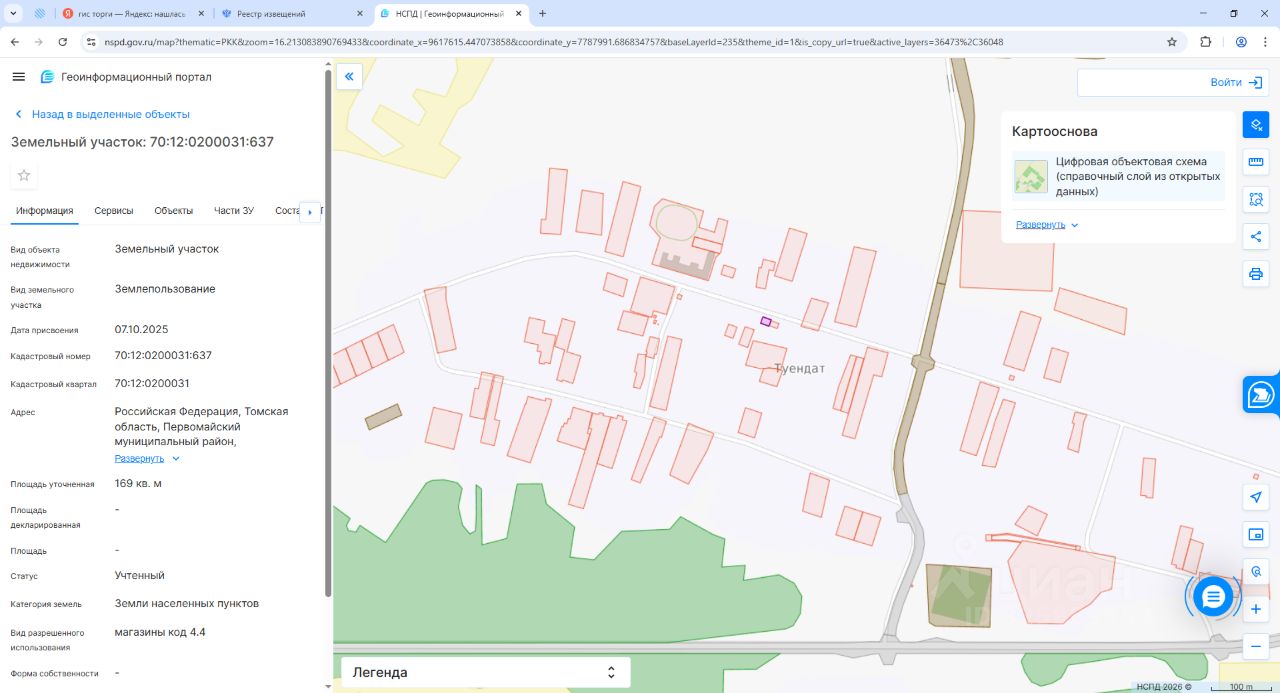Open the blue side assistant tab
Viewport: 1280px width, 693px height.
pyautogui.click(x=1262, y=395)
